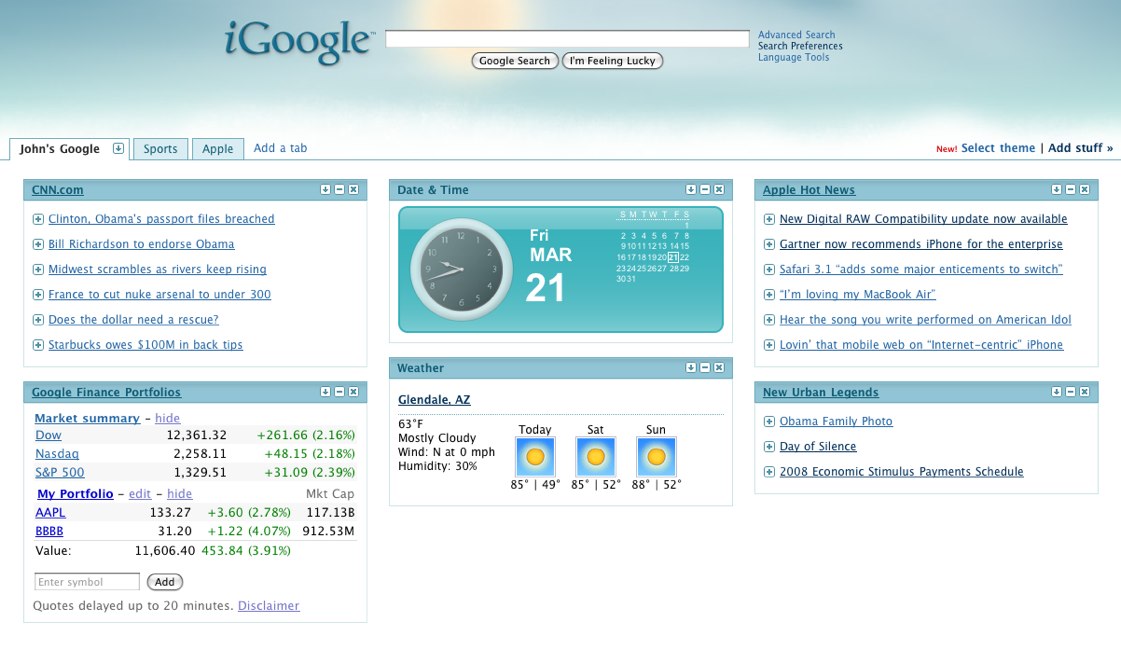Close the Date & Time gadget
Screen dimensions: 1121x650
tap(718, 189)
